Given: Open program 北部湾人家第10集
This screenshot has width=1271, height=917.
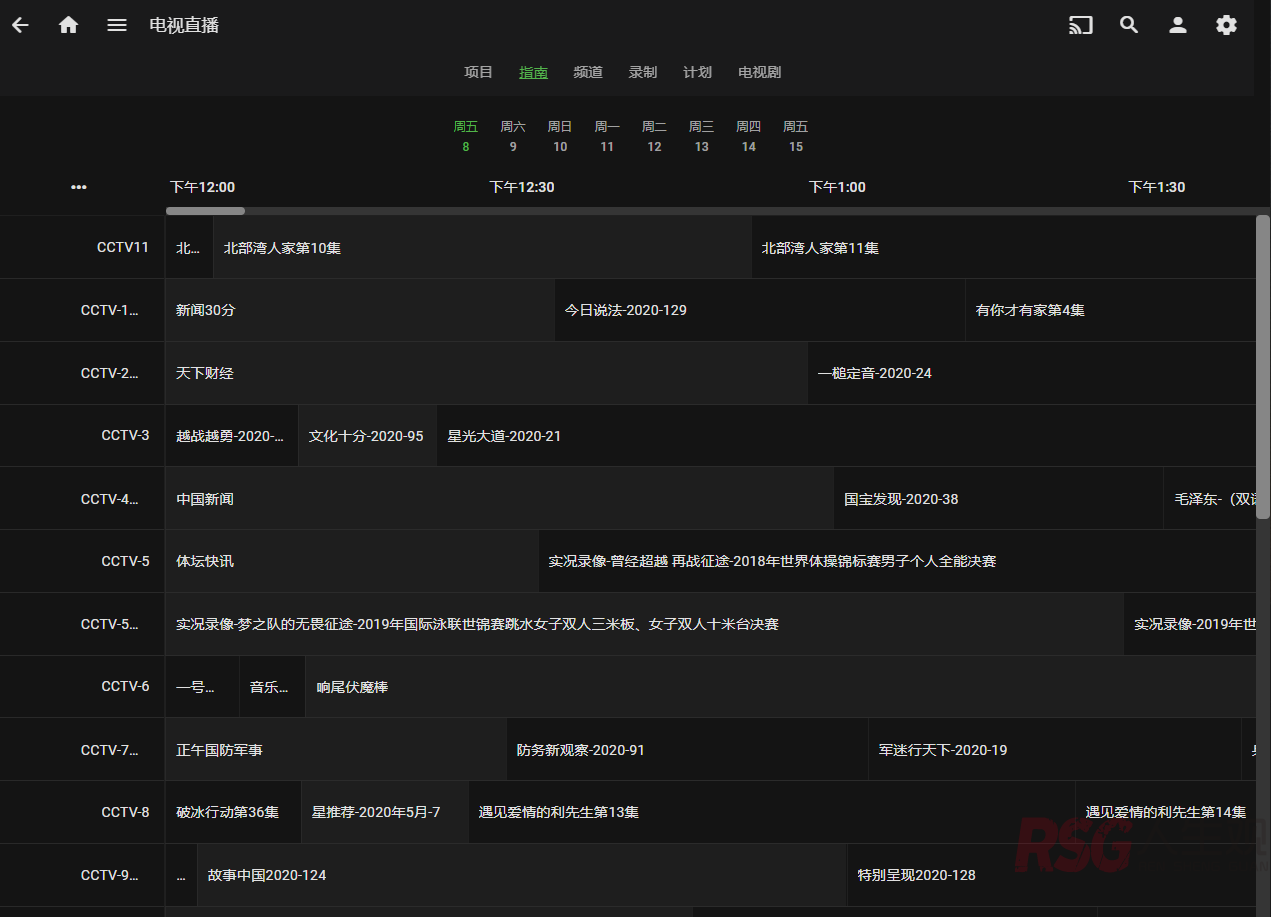Looking at the screenshot, I should tap(482, 247).
